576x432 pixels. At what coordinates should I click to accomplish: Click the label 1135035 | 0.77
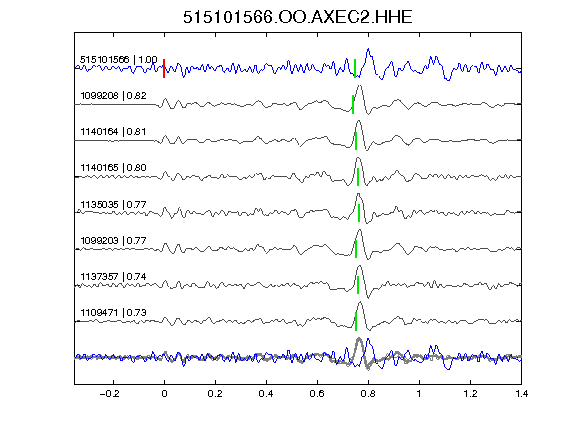(x=114, y=204)
